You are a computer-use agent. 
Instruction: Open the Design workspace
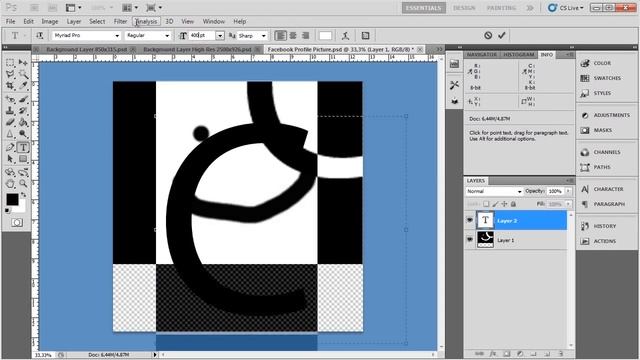pos(464,8)
